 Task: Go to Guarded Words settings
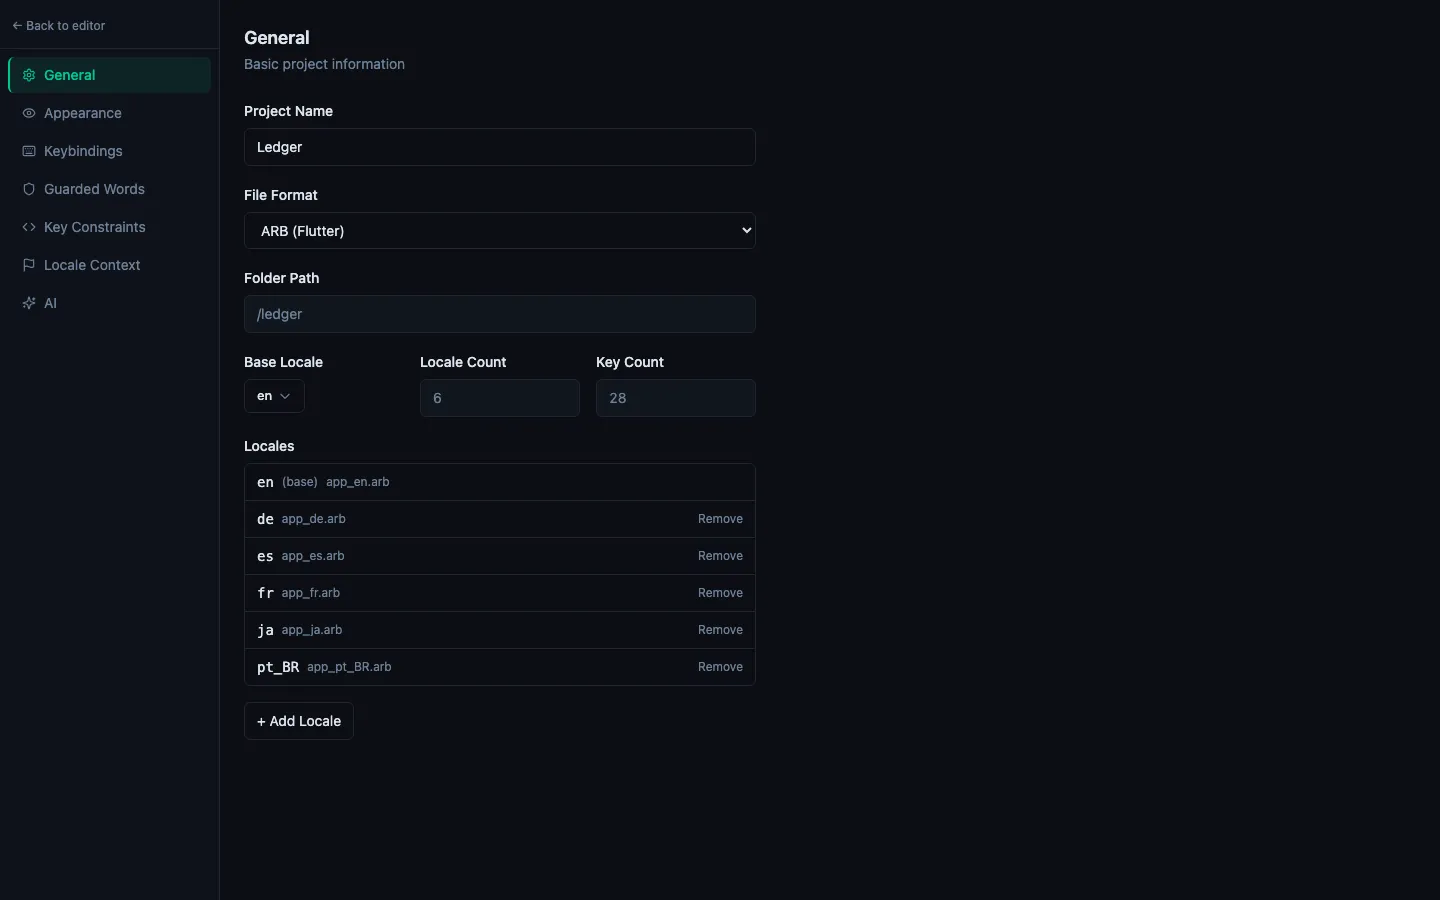[109, 189]
